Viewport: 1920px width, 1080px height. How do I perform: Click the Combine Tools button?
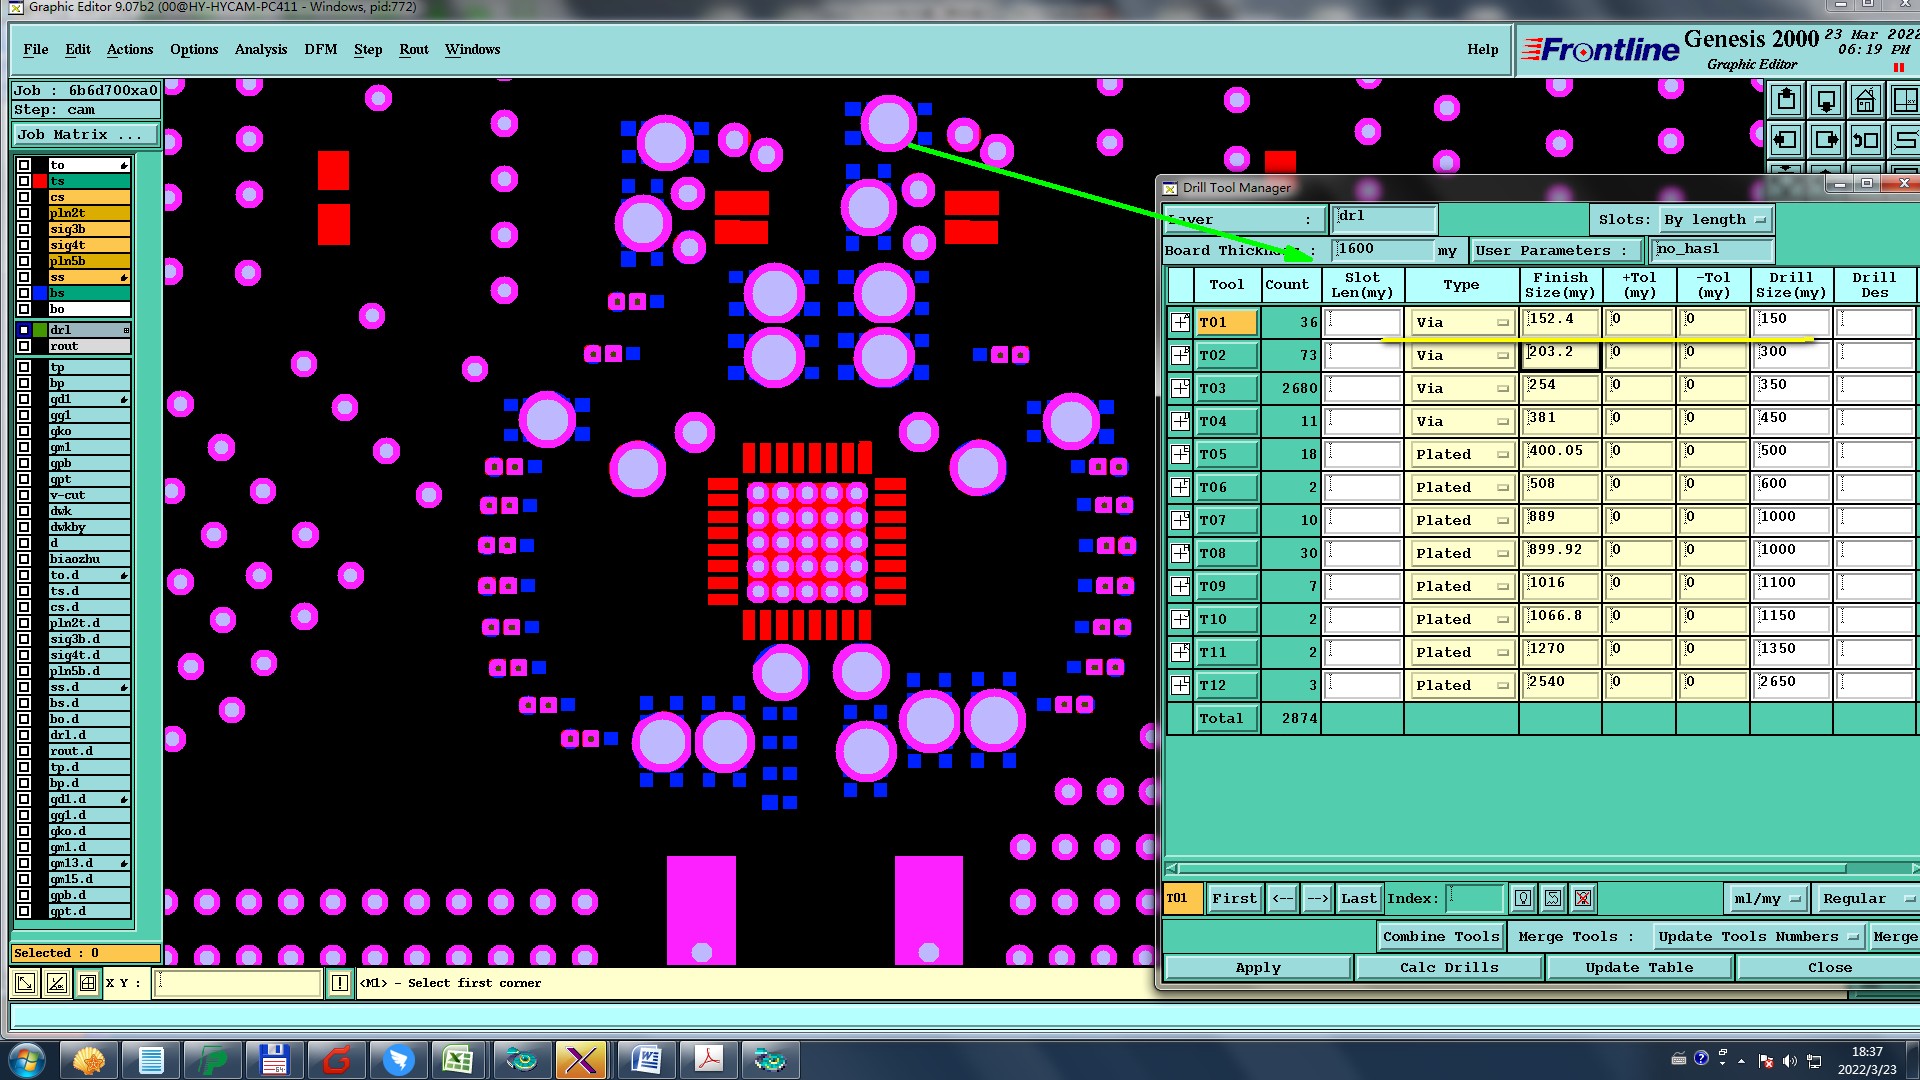coord(1440,936)
